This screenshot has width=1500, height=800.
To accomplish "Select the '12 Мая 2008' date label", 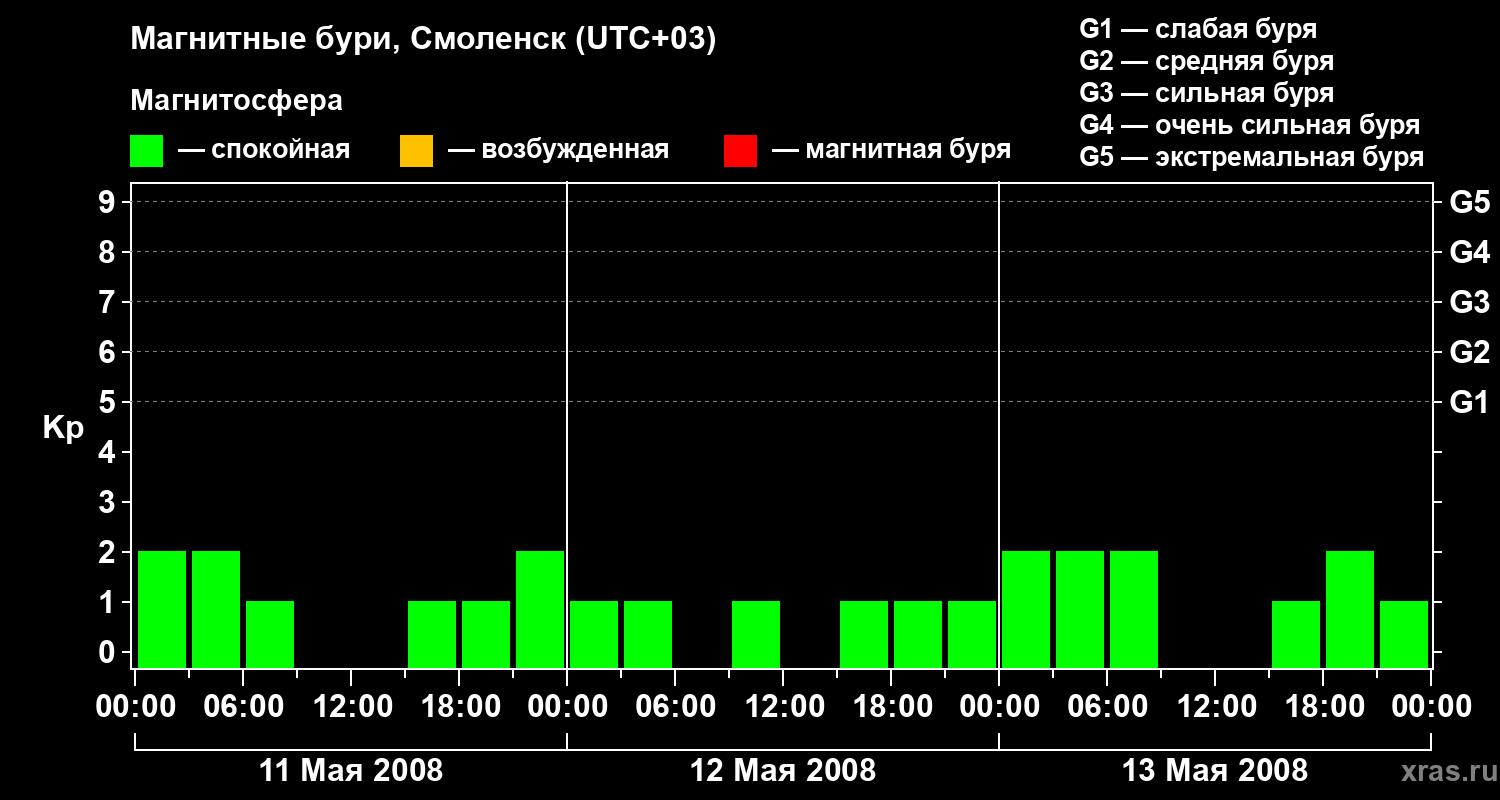I will pyautogui.click(x=783, y=770).
